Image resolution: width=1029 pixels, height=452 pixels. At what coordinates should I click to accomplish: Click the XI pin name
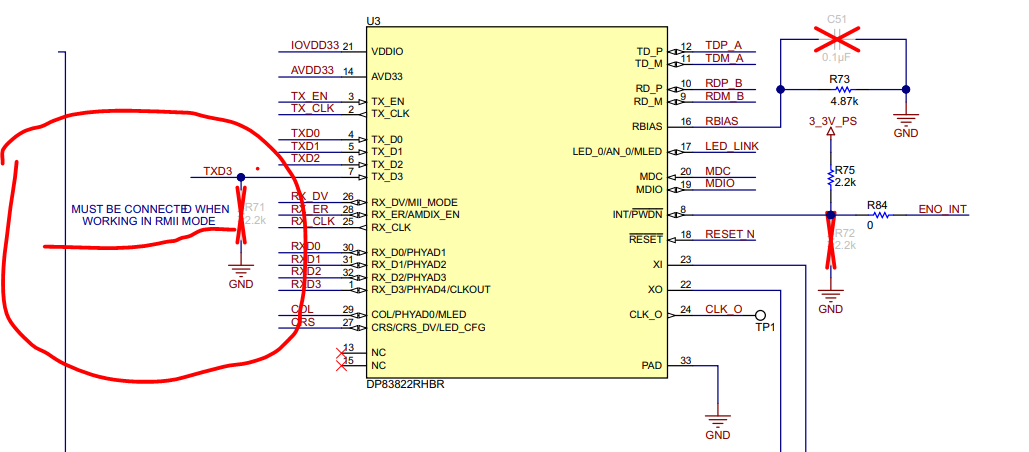coord(658,264)
